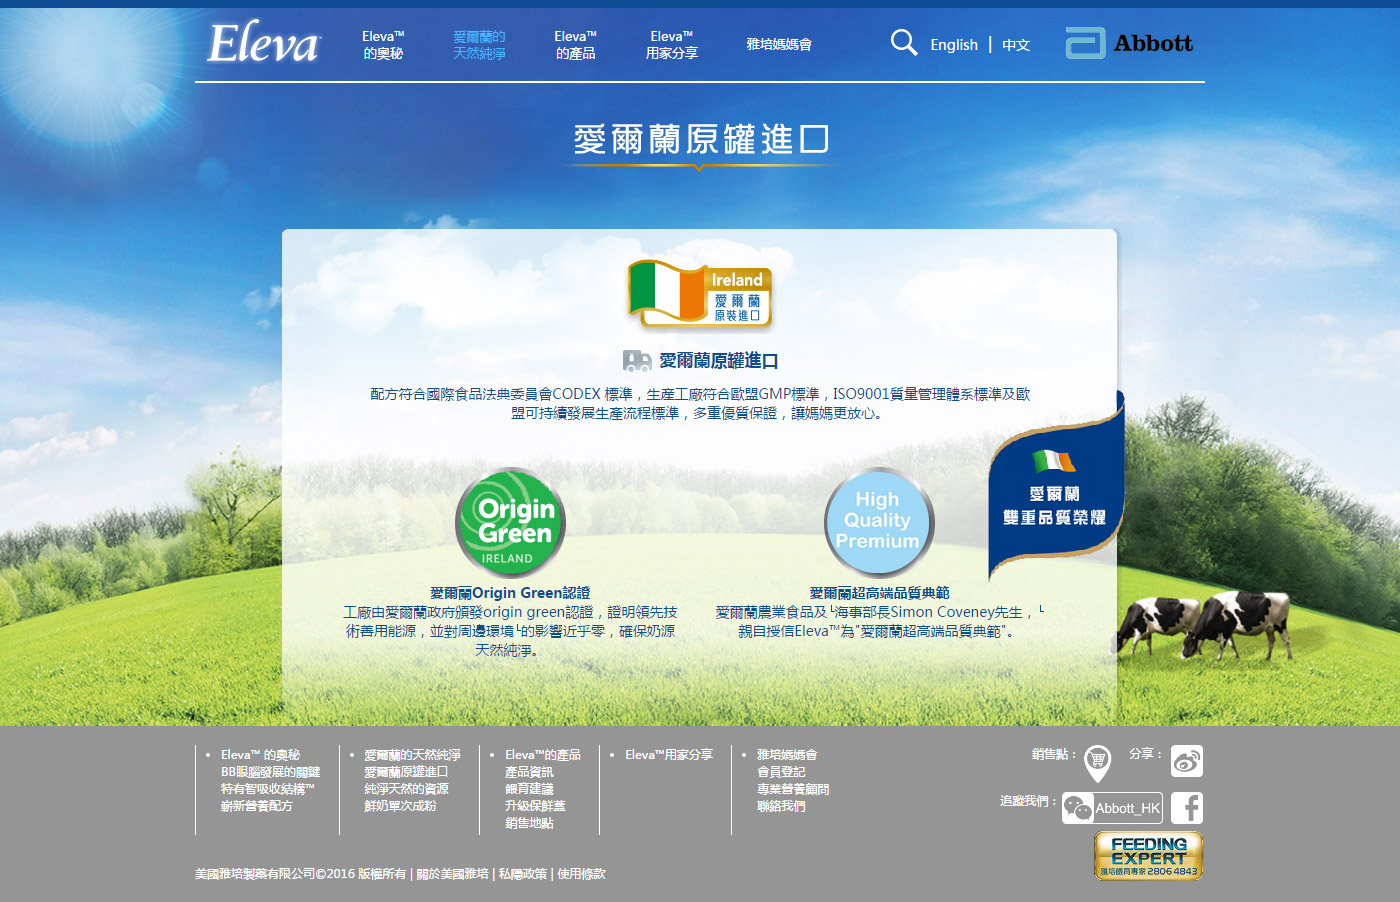The width and height of the screenshot is (1400, 902).
Task: Open footer link 愛爾蘭的天然純淨
Action: tap(412, 755)
